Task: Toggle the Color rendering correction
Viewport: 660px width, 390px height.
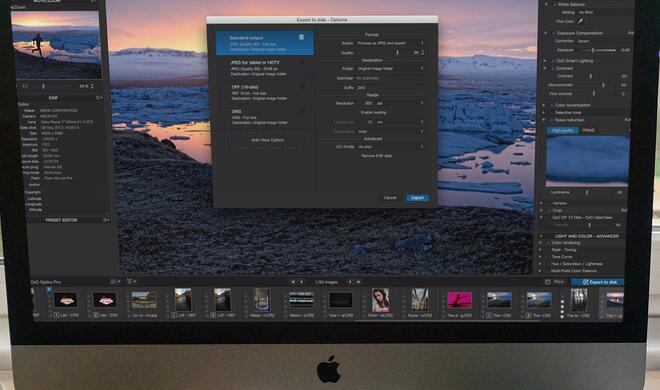Action: point(548,243)
